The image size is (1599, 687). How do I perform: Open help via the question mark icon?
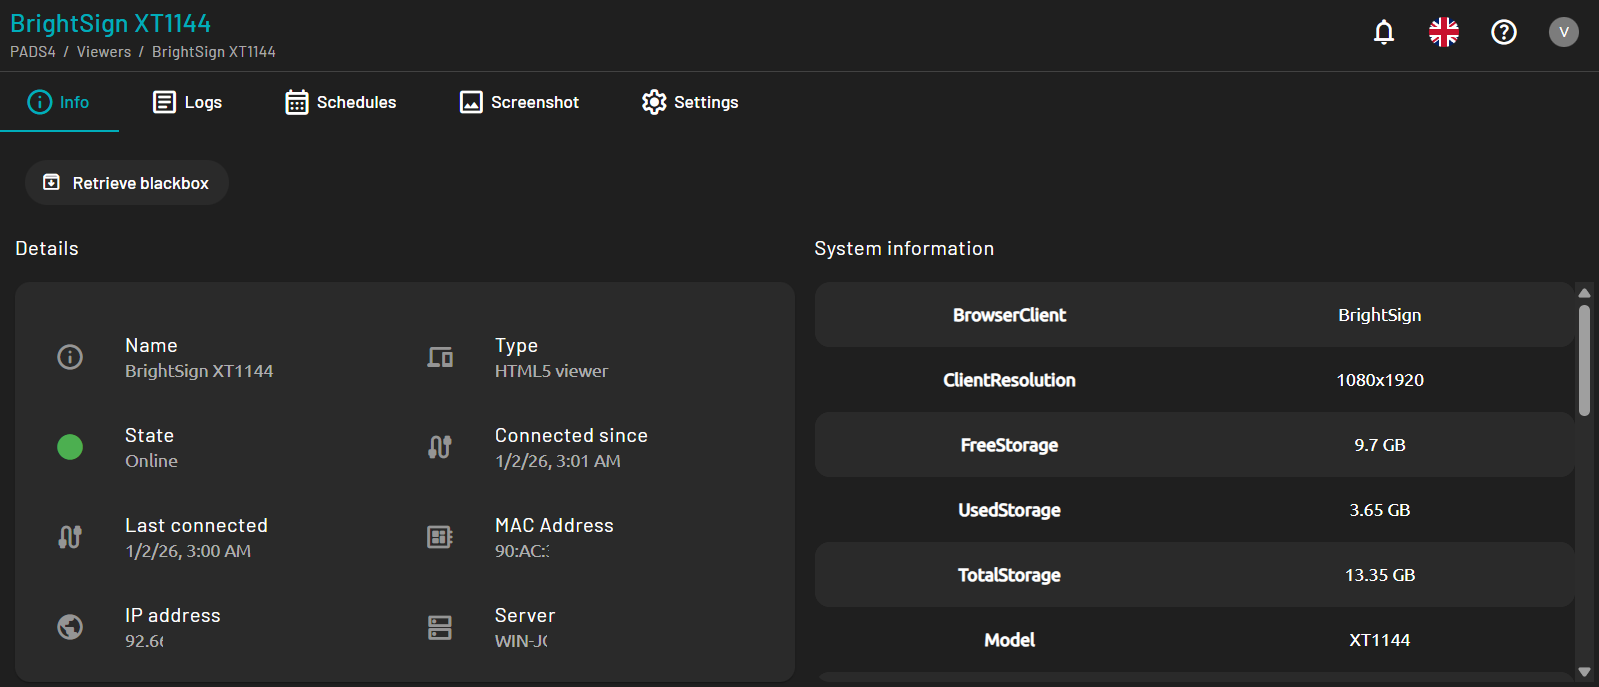pos(1504,32)
